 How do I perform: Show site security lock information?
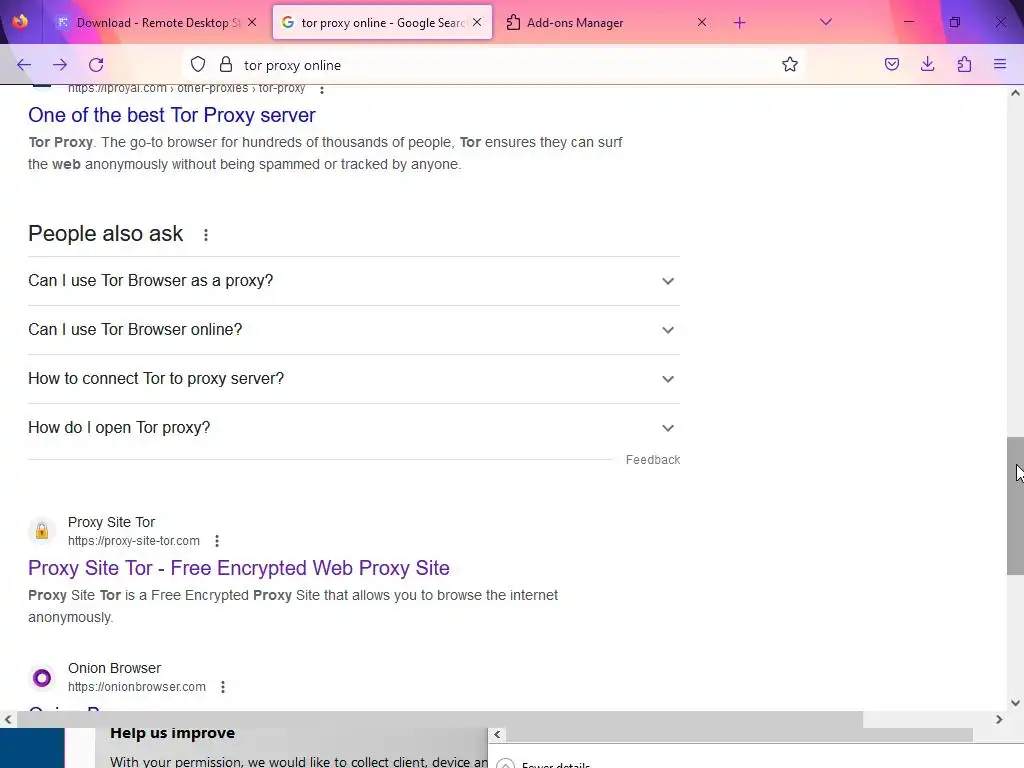pyautogui.click(x=226, y=64)
